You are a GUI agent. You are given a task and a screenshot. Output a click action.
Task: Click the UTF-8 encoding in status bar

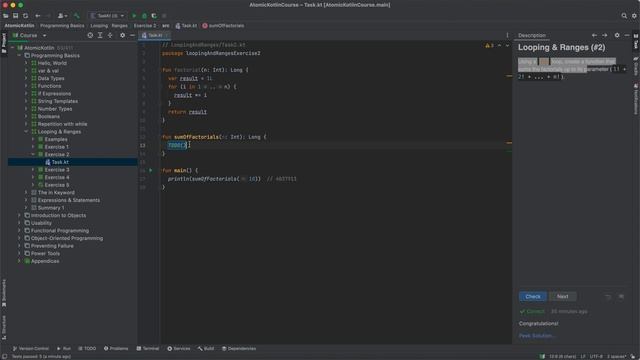pyautogui.click(x=596, y=357)
